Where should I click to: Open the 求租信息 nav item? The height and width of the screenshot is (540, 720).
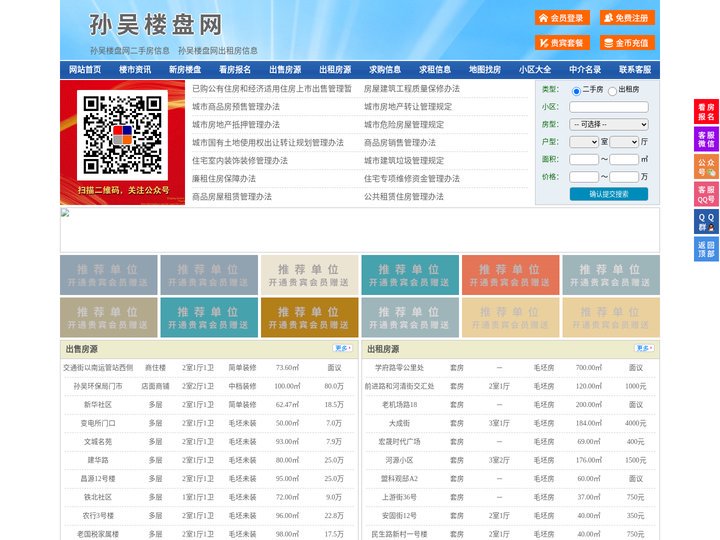coord(435,70)
